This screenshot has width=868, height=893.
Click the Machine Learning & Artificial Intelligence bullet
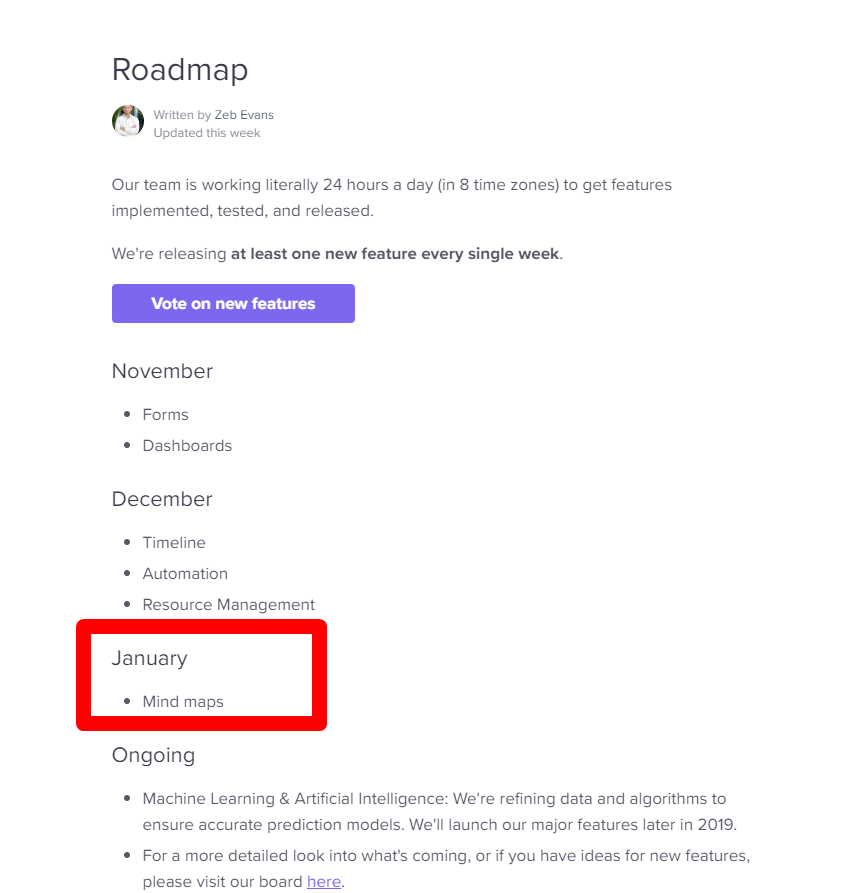440,812
